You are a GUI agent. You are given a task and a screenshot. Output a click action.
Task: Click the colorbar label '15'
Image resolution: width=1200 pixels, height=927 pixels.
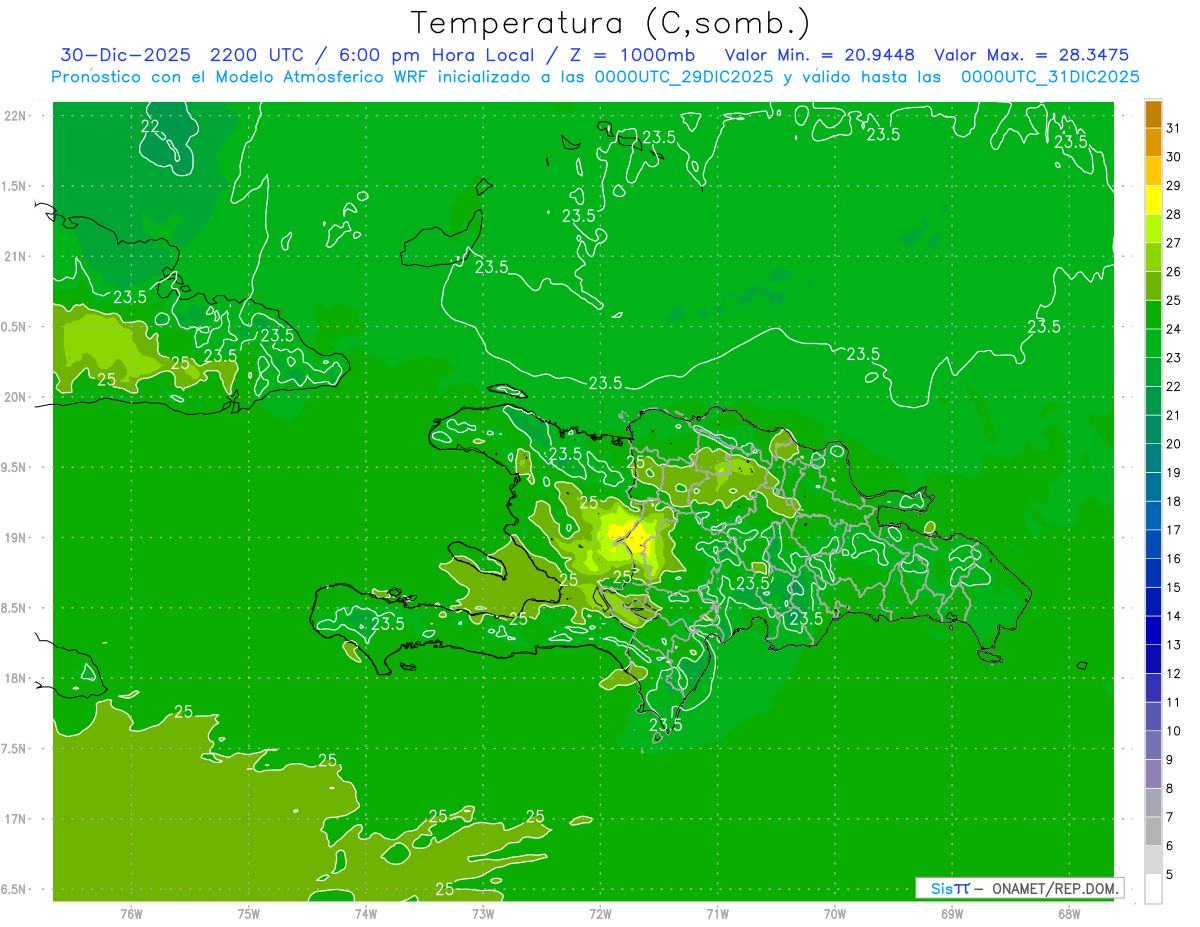tap(1174, 588)
